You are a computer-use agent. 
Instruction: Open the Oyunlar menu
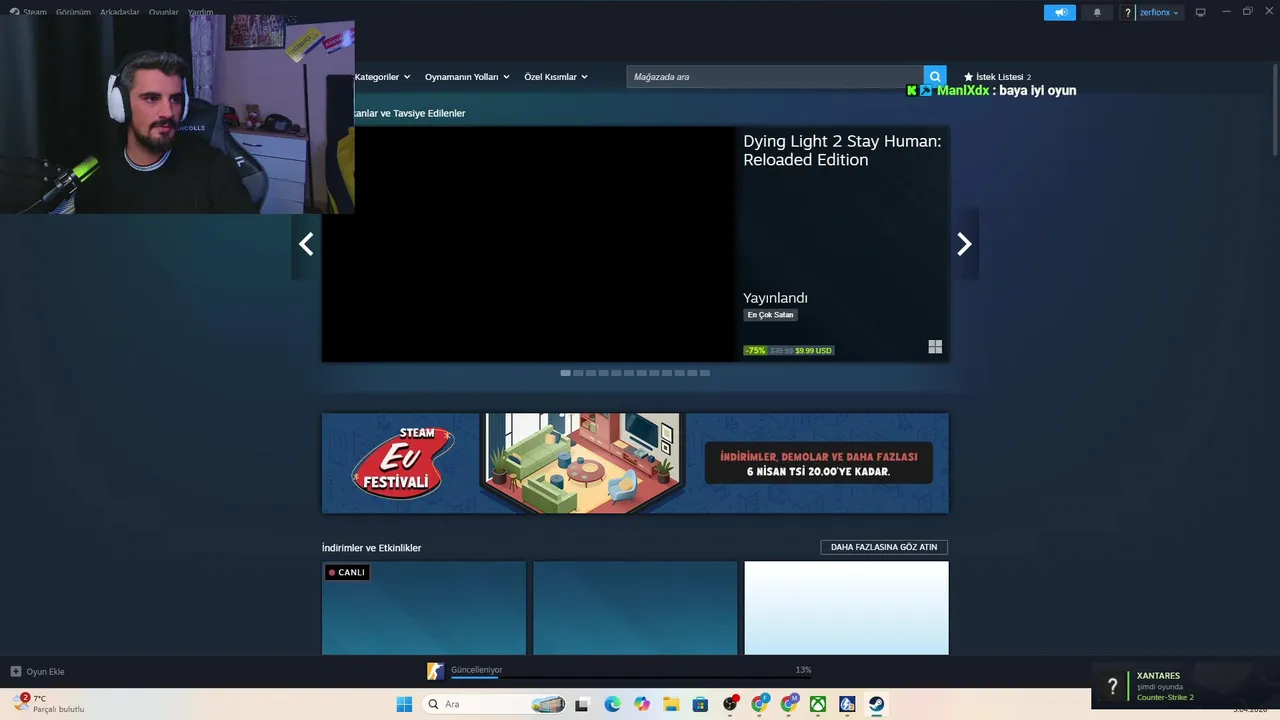click(164, 12)
